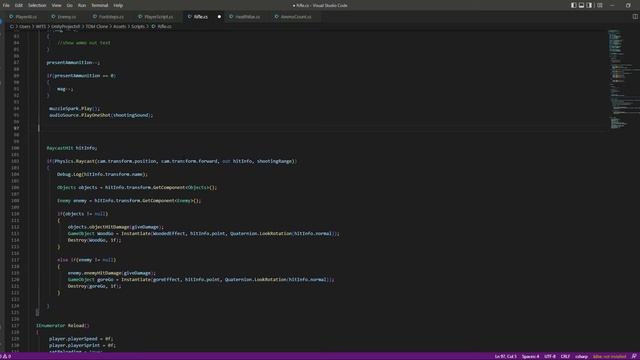Open the first editor tab, Player script file
Viewport: 640px width, 360px height.
(x=26, y=17)
